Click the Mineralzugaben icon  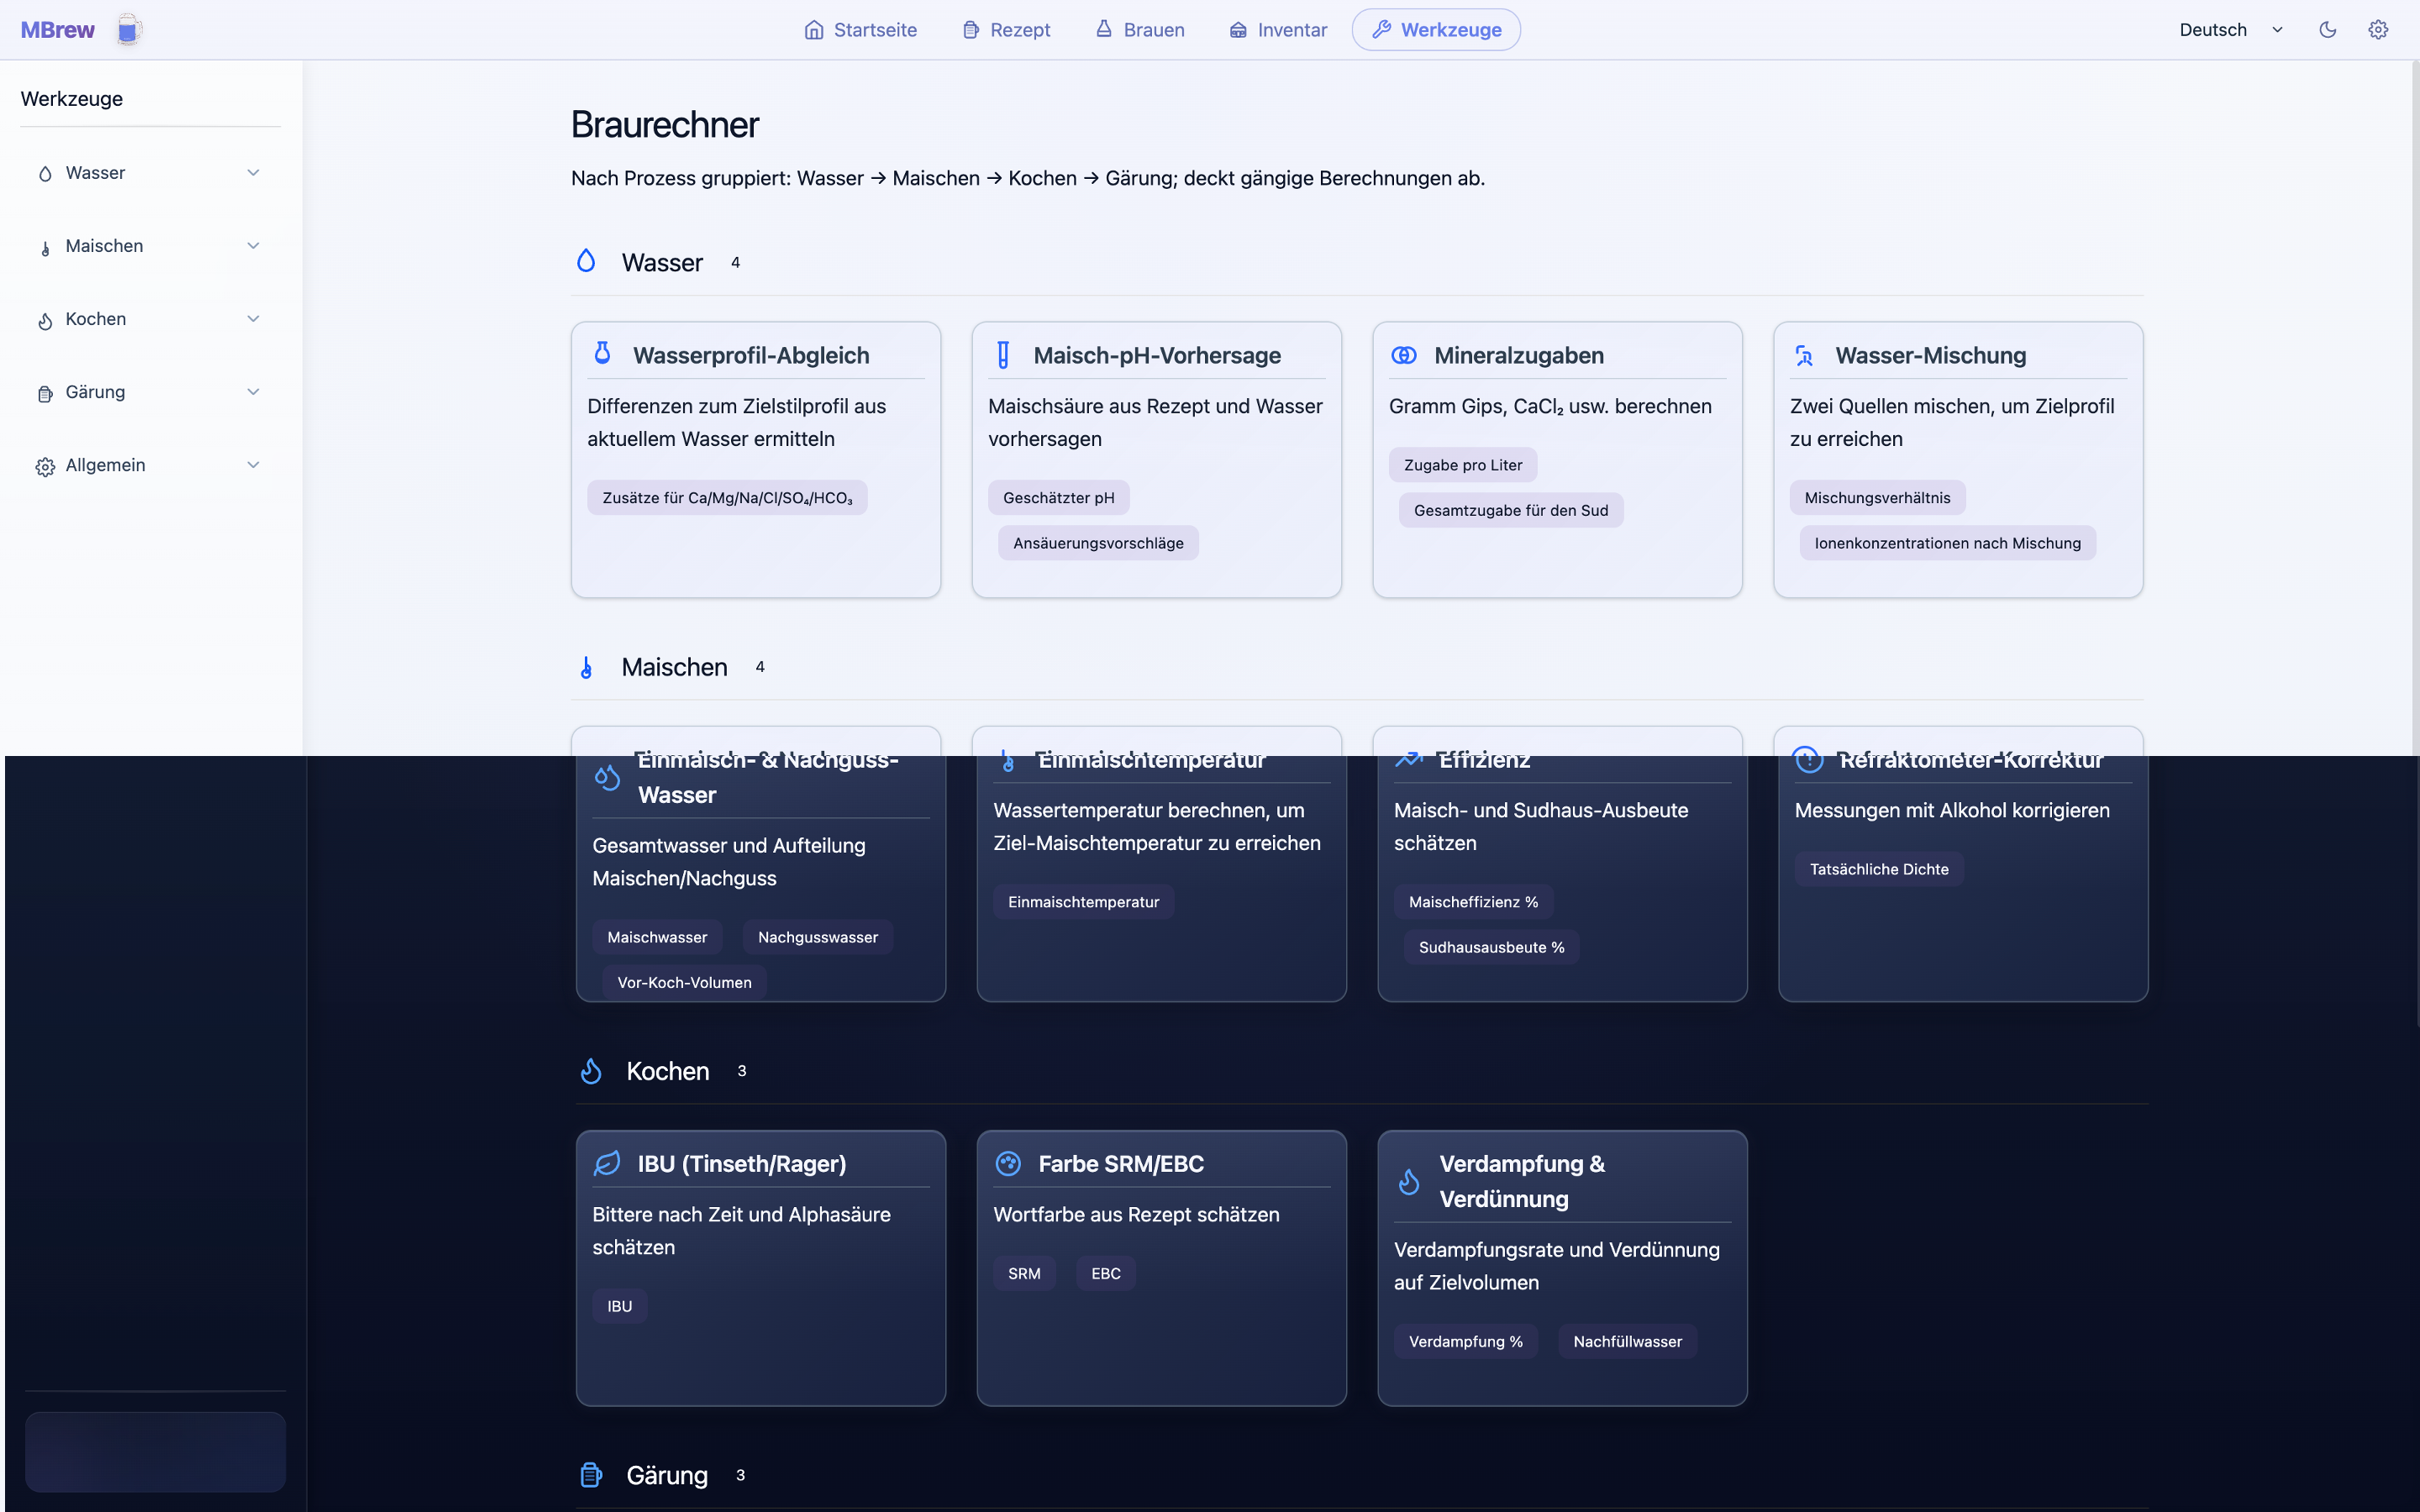point(1404,355)
